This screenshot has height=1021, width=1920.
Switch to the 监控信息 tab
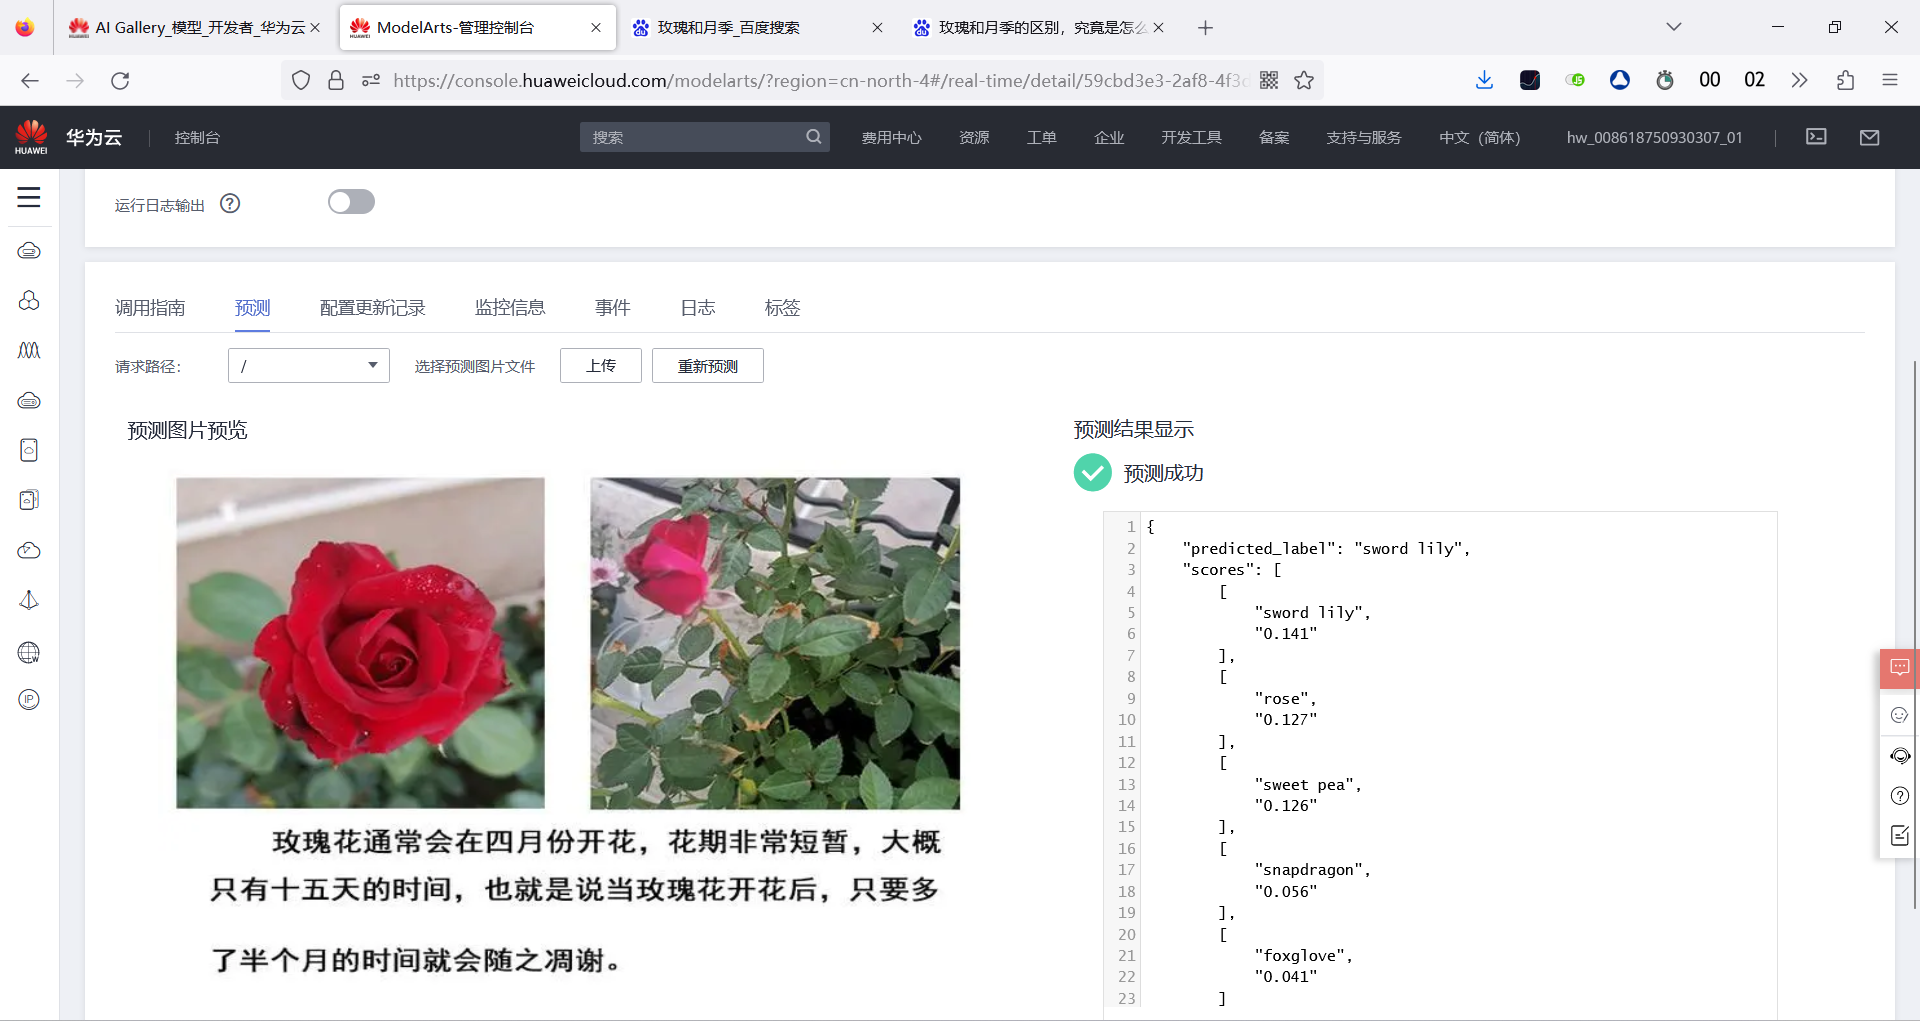(x=510, y=307)
